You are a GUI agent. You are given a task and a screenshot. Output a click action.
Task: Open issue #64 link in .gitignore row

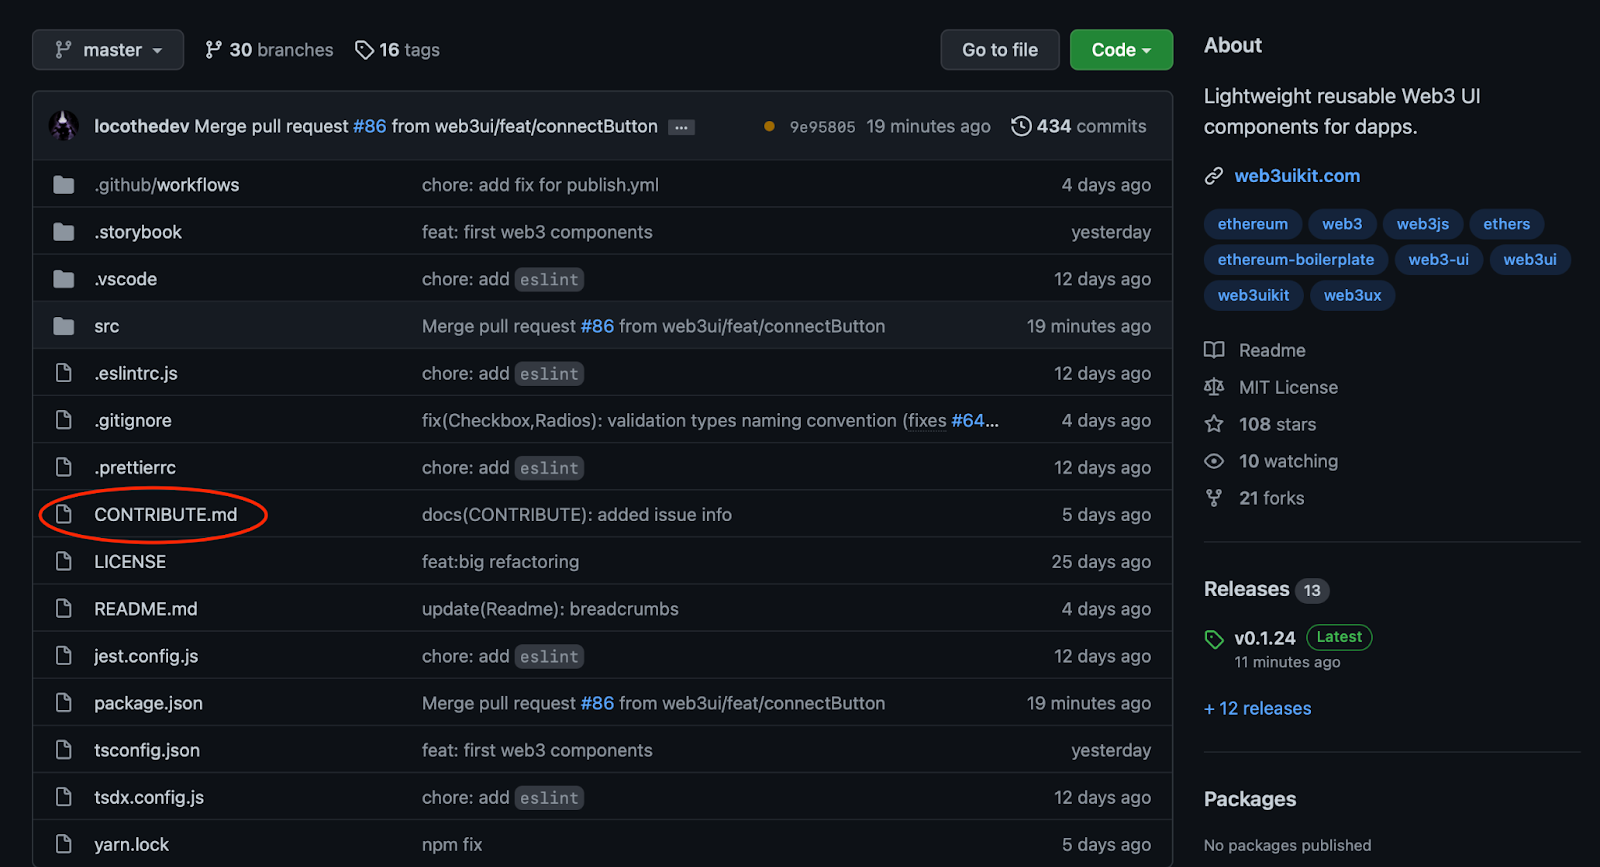968,420
